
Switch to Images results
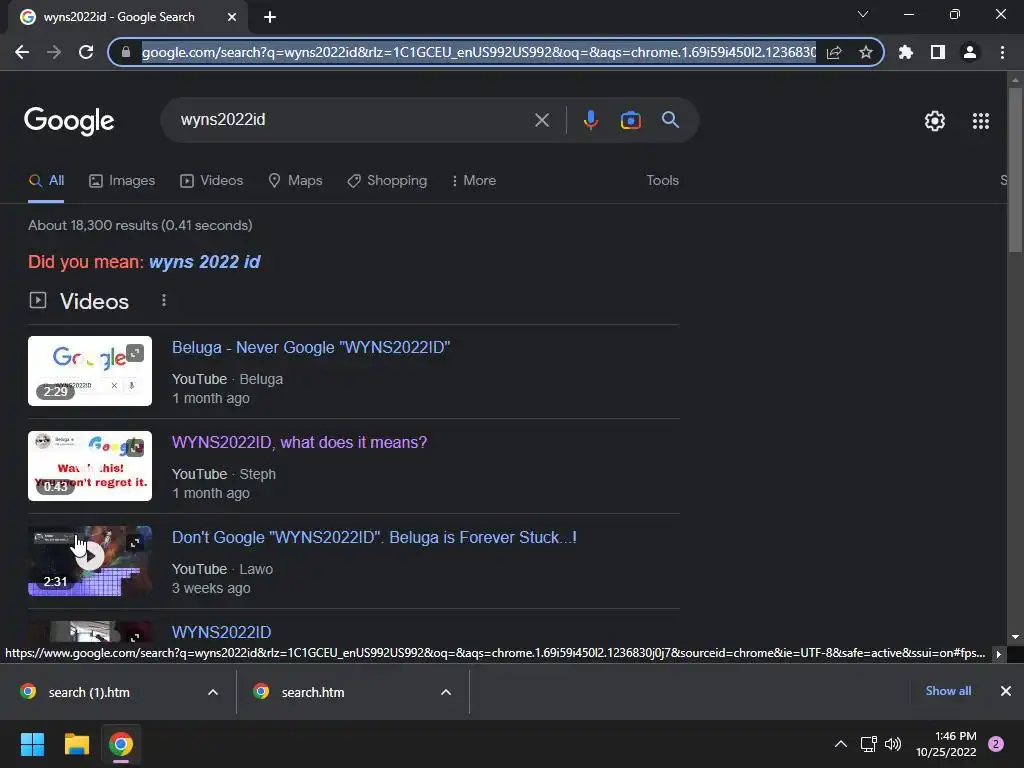click(122, 181)
